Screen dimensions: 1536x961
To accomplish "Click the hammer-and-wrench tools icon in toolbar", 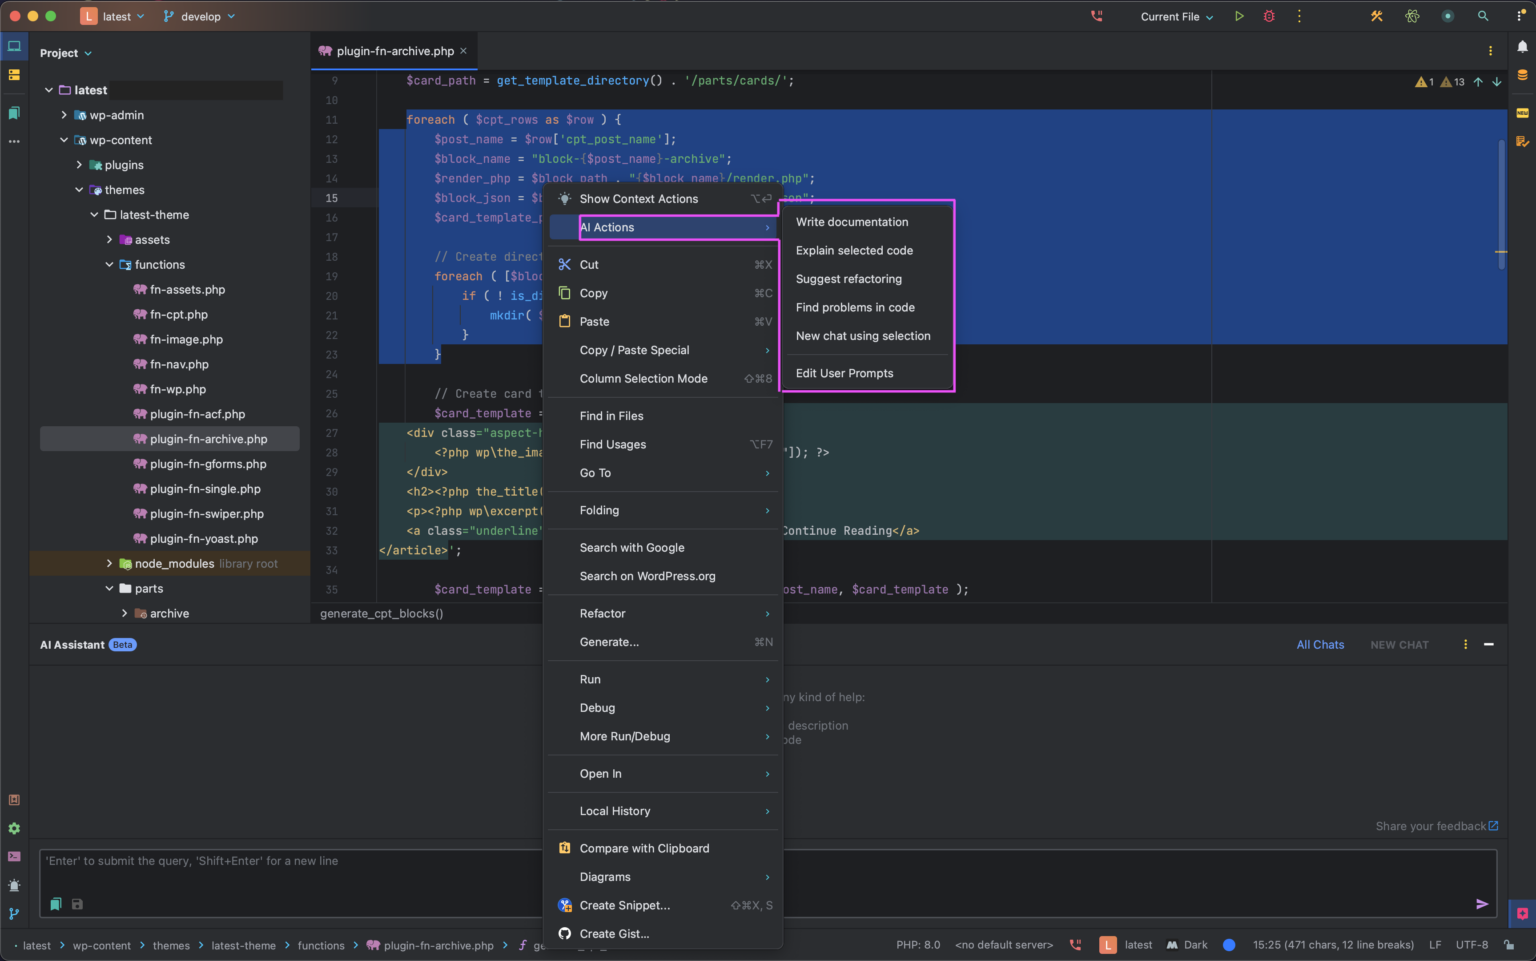I will pyautogui.click(x=1377, y=16).
